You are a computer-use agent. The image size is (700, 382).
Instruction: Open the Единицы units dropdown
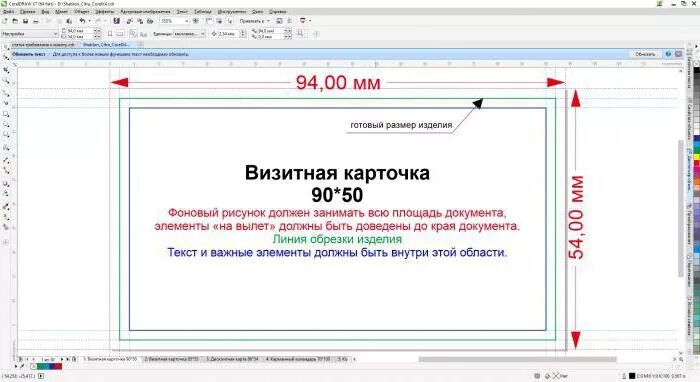click(x=189, y=33)
